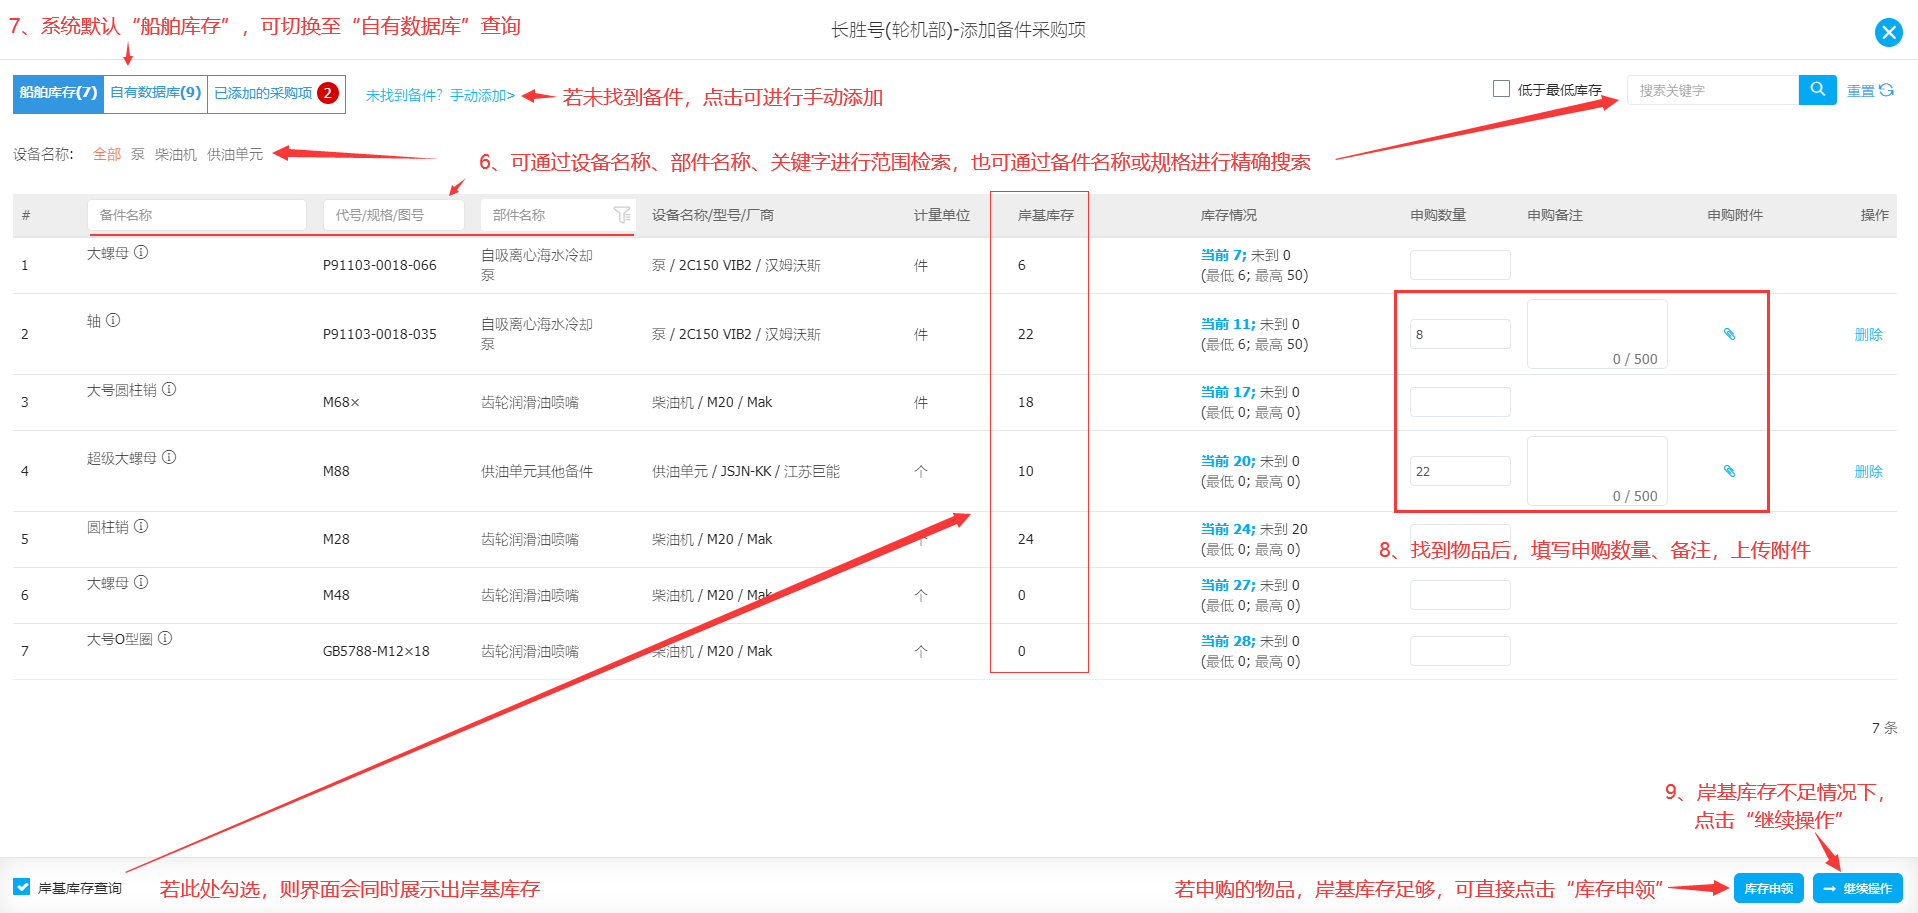The height and width of the screenshot is (913, 1918).
Task: Uncheck the 岸基库存查询 checkbox
Action: tap(22, 887)
